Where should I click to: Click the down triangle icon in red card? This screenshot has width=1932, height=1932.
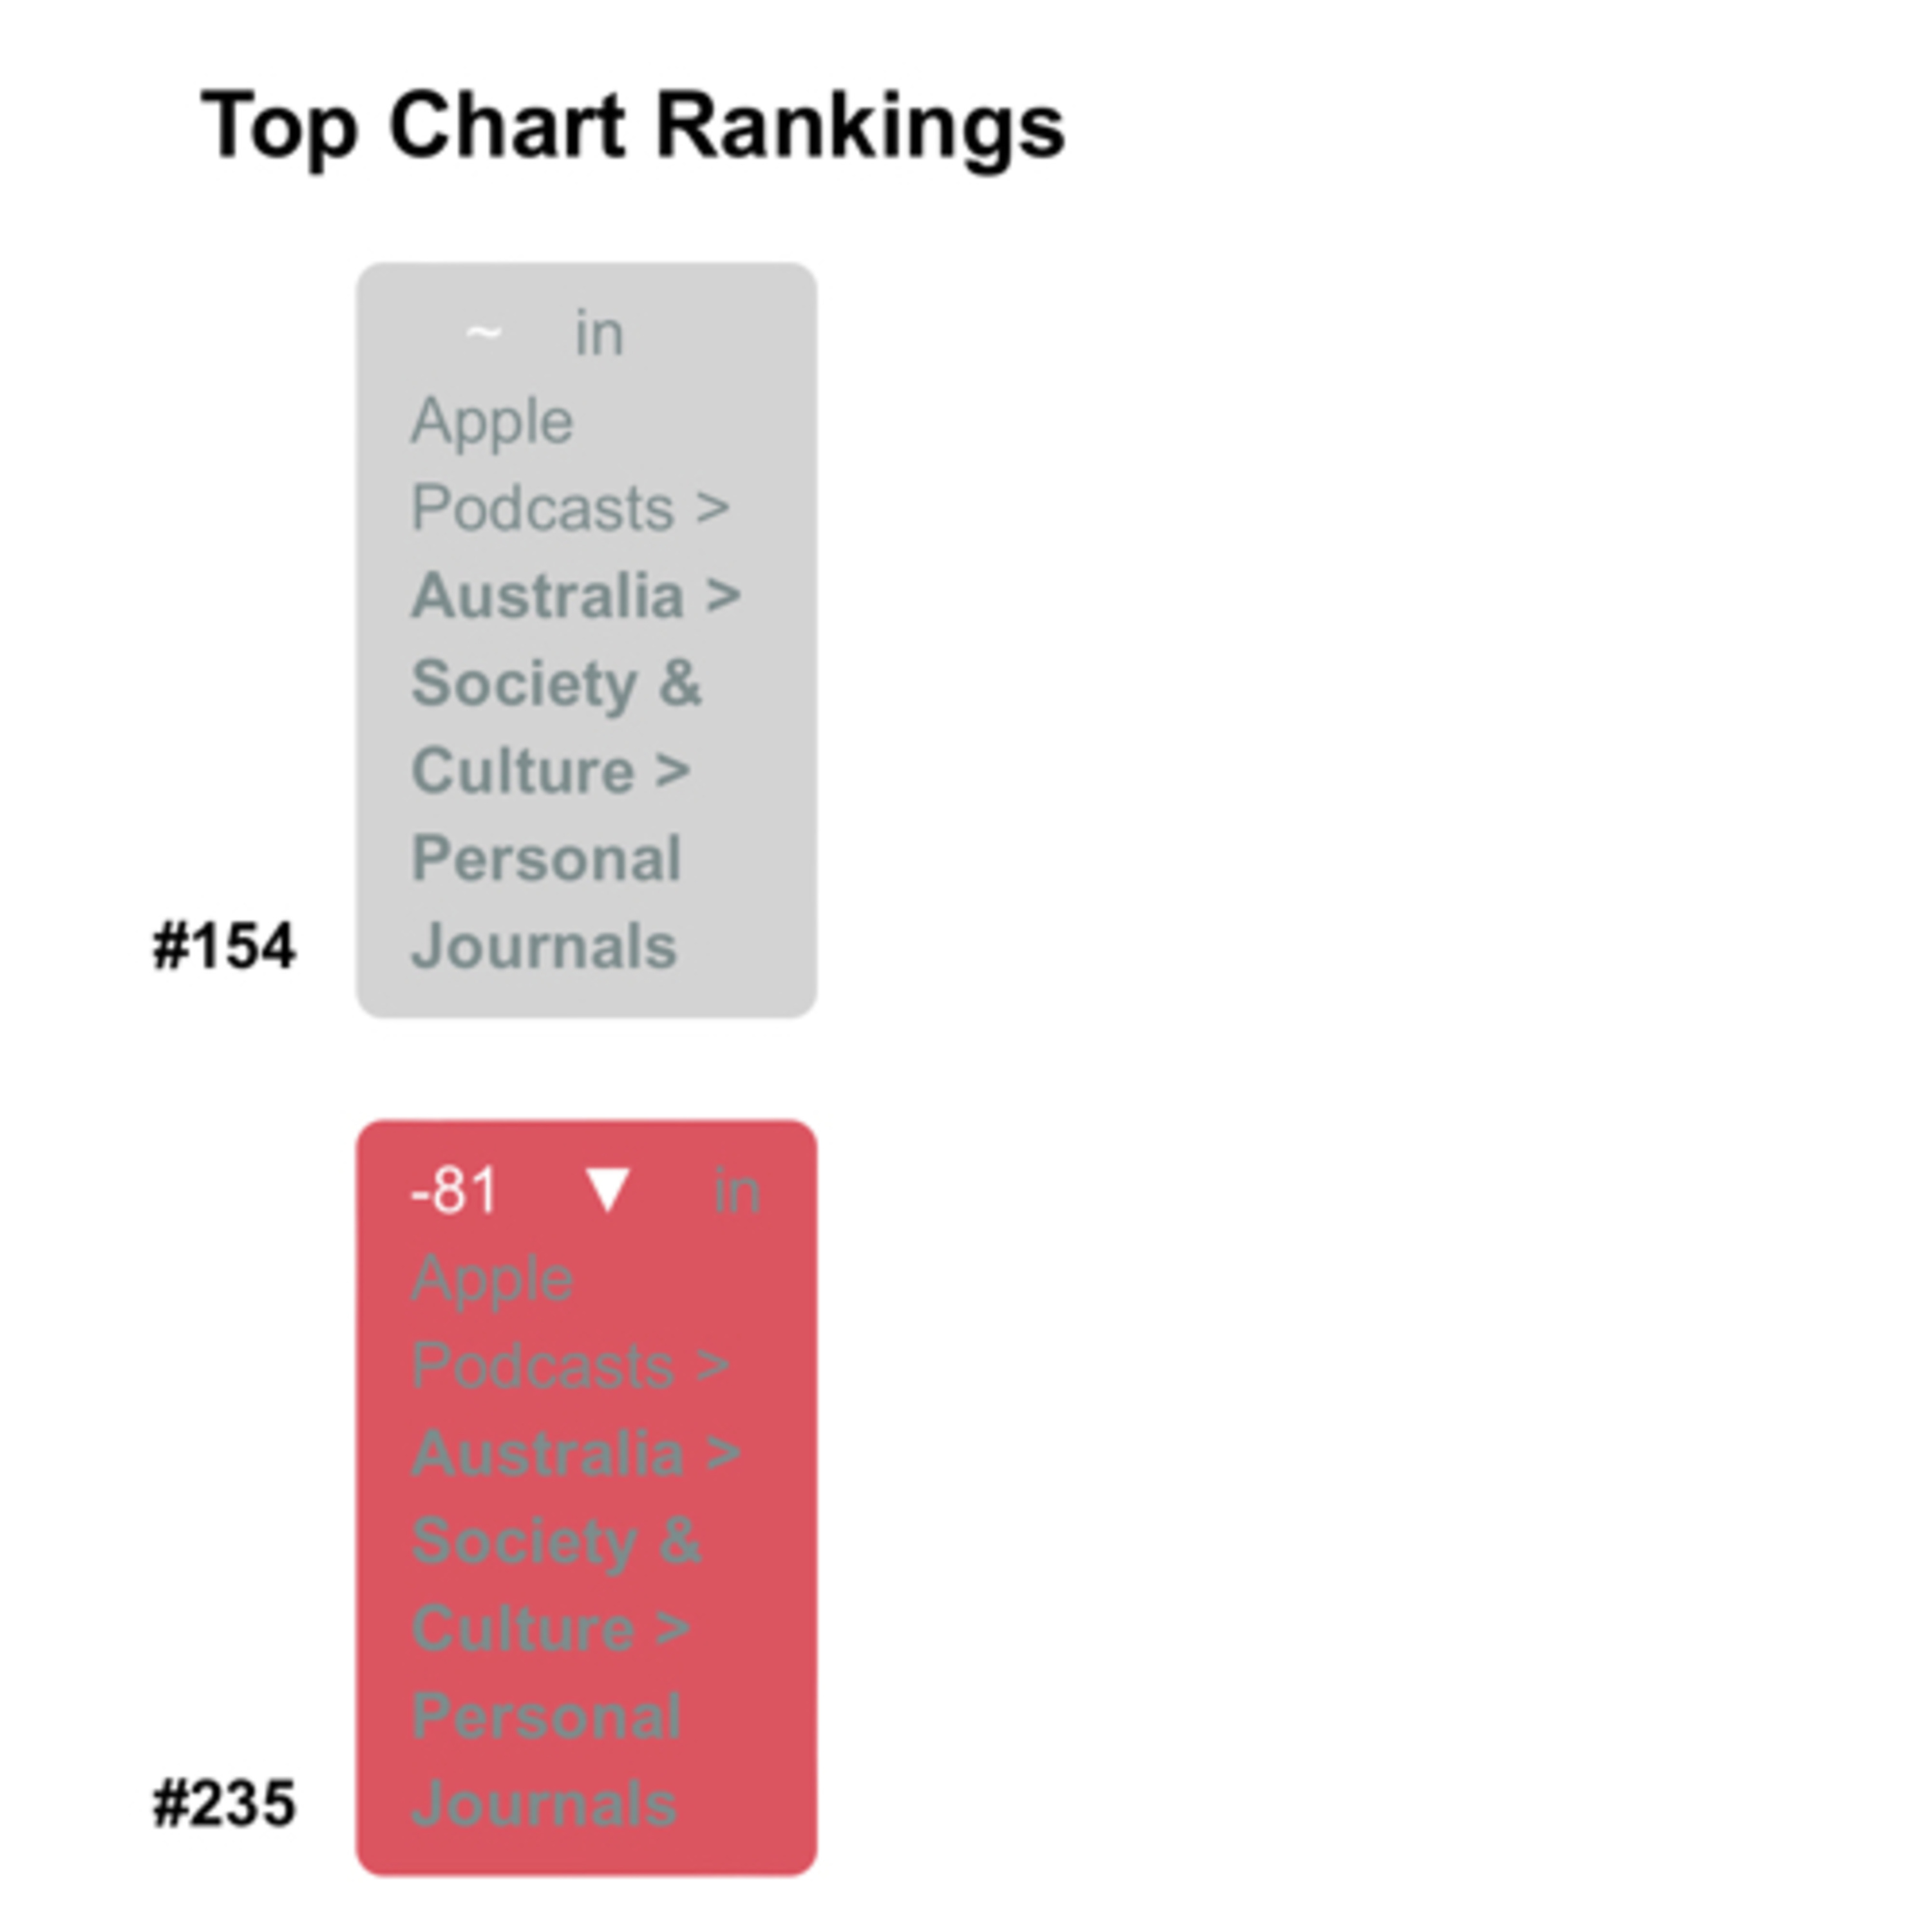tap(607, 1191)
